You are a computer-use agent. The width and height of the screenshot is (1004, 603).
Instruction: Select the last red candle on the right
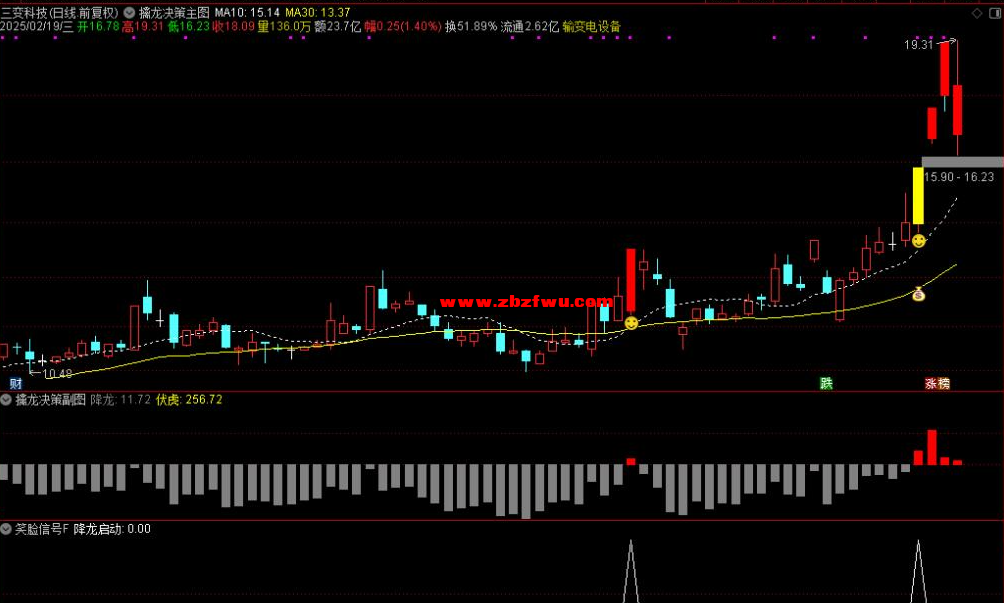[957, 109]
